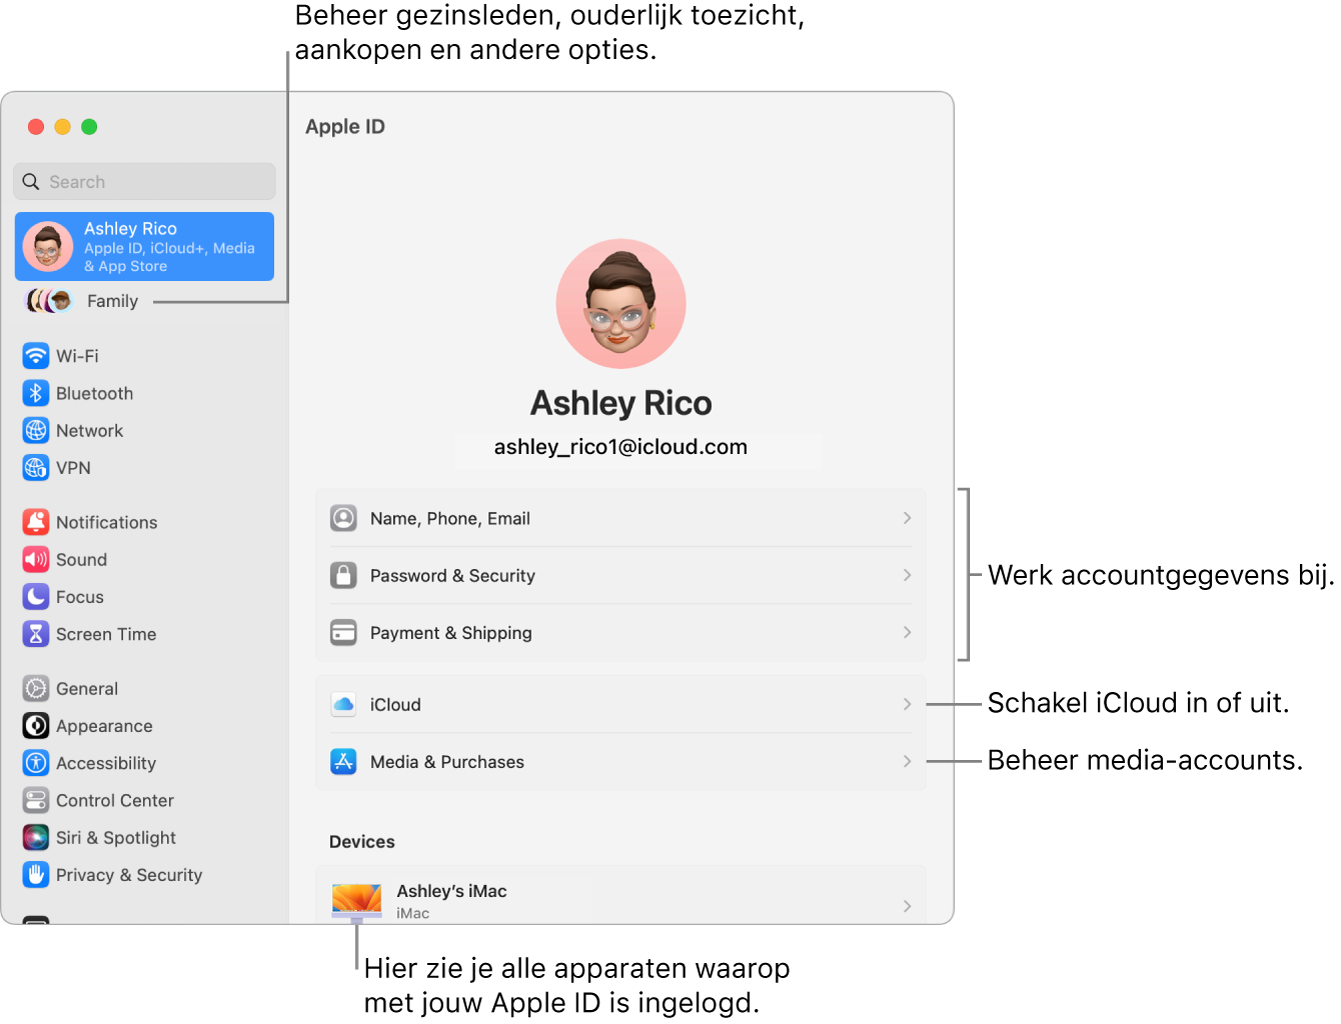Open Bluetooth settings via its icon
This screenshot has height=1024, width=1341.
tap(36, 392)
